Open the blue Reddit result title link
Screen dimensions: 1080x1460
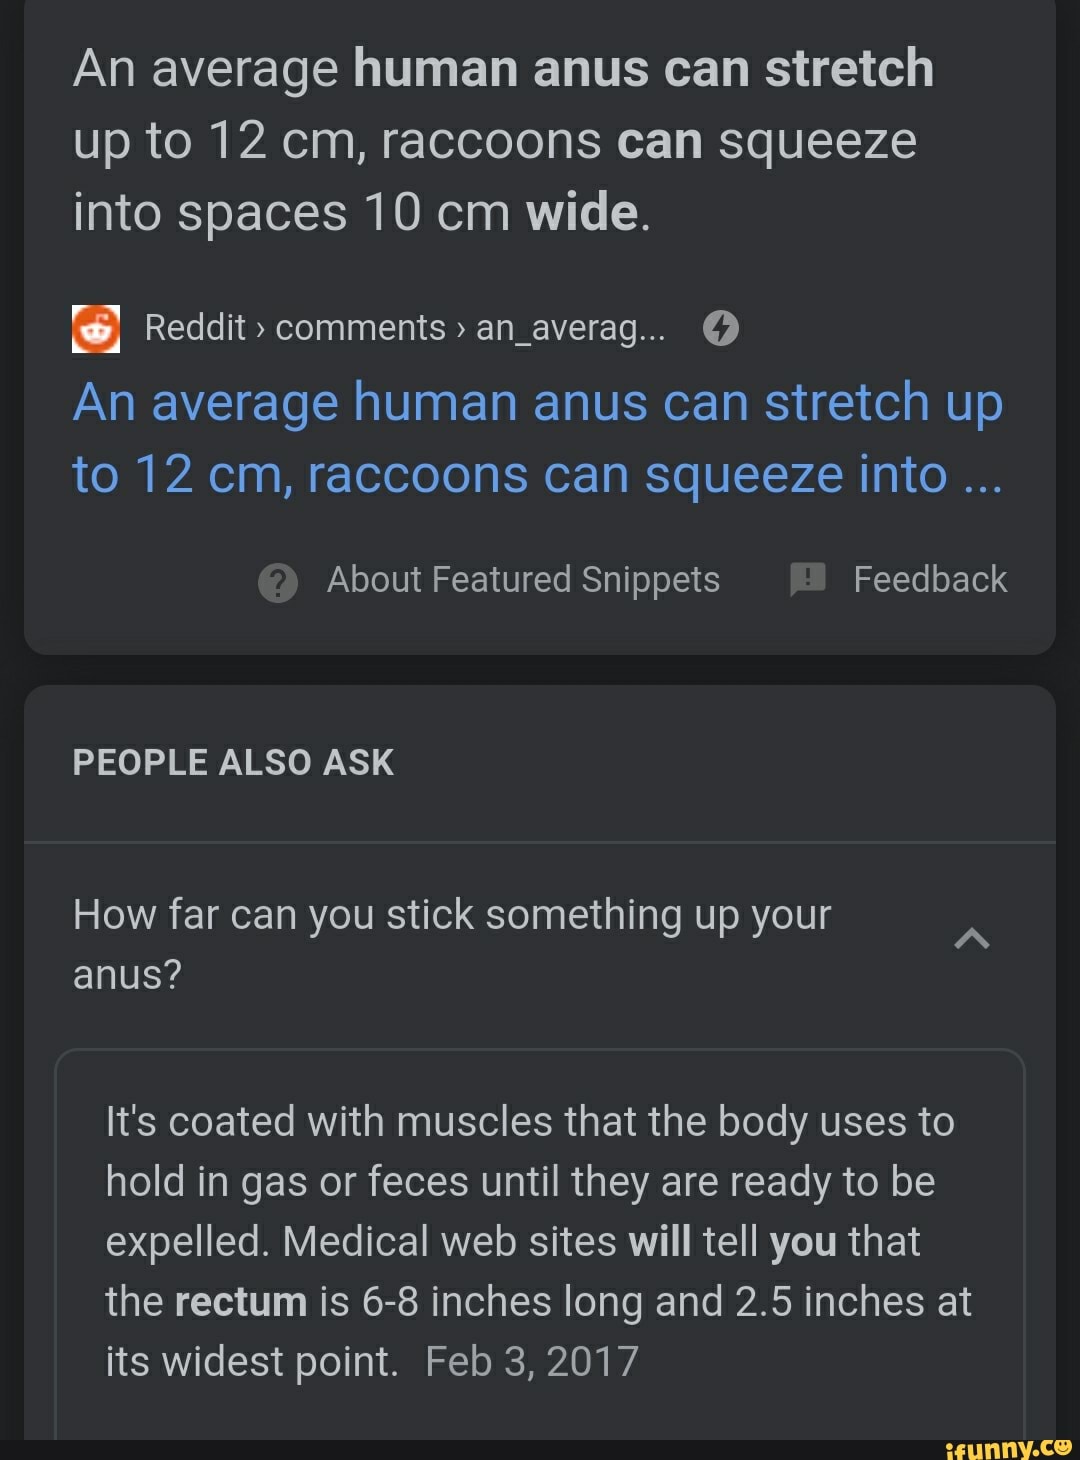click(x=537, y=438)
